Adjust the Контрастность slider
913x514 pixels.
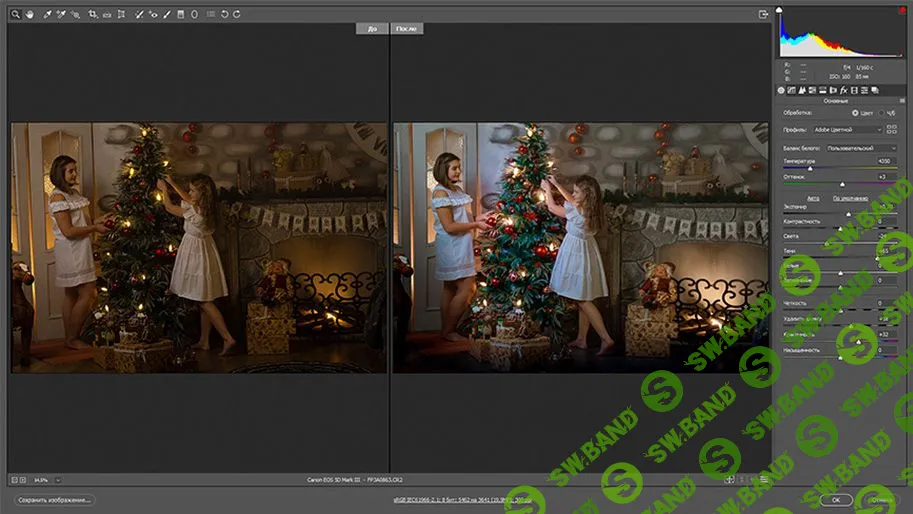[x=840, y=229]
